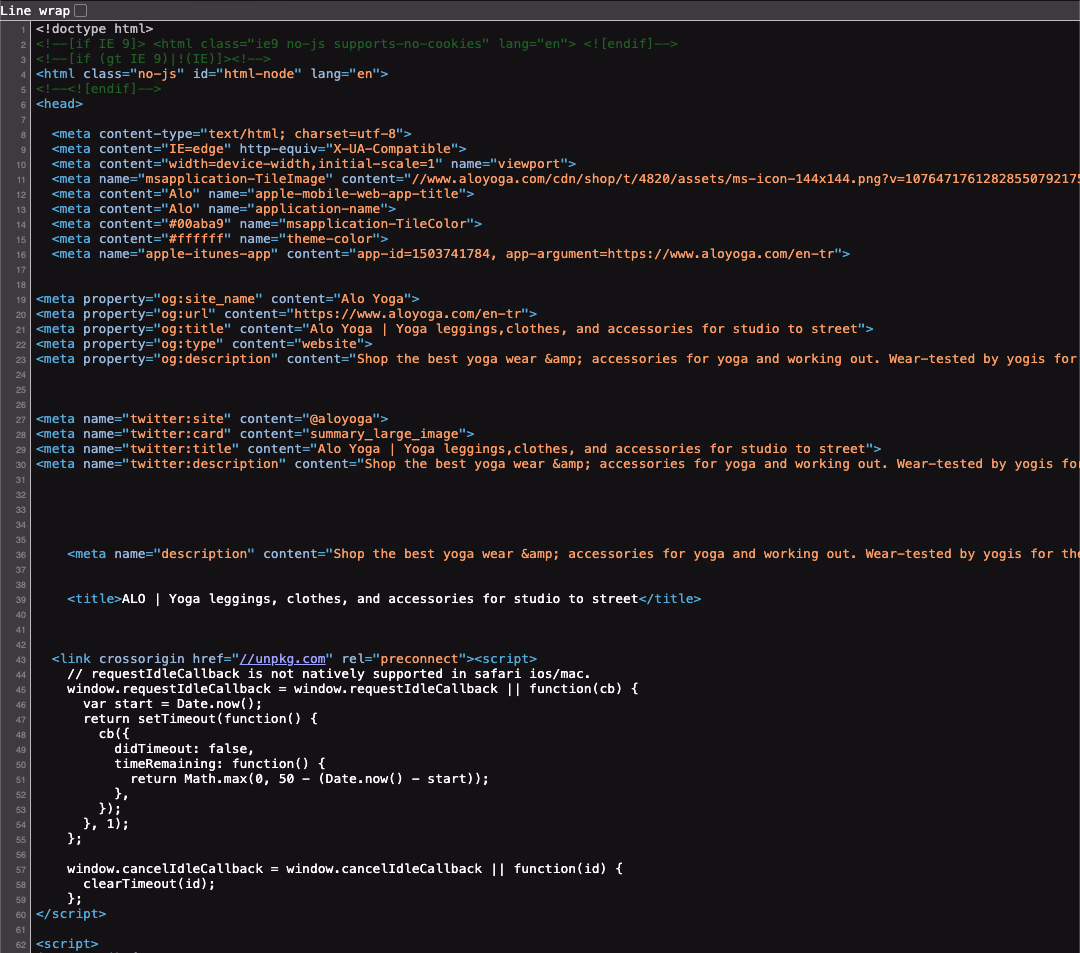Click the <head> tag on line 6

point(59,104)
